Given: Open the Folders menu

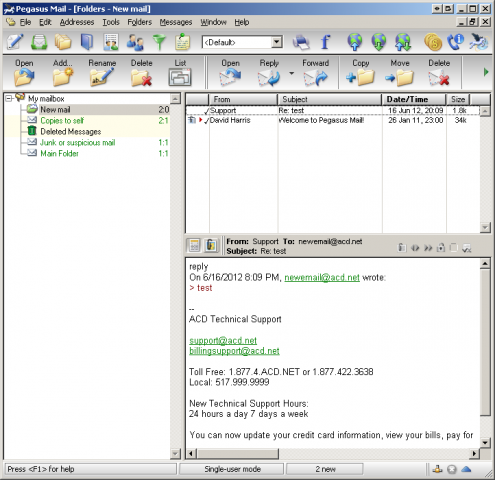Looking at the screenshot, I should click(139, 22).
